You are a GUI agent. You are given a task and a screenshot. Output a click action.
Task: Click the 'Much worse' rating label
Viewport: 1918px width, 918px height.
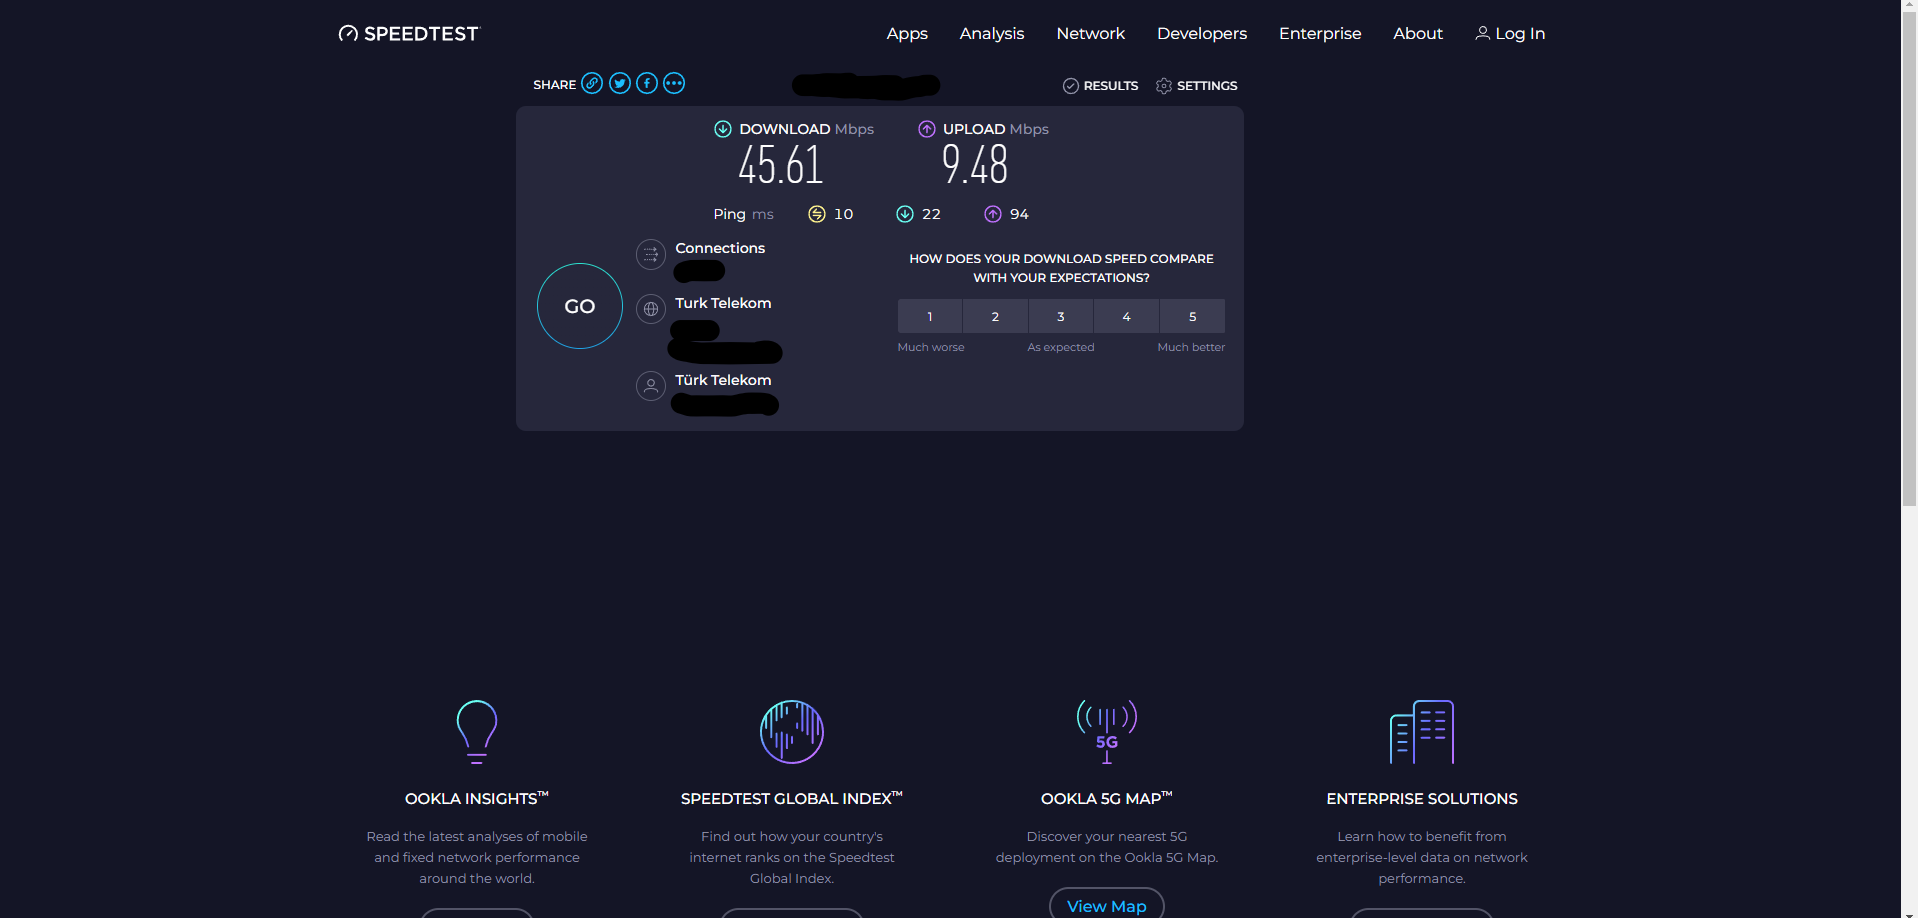931,347
